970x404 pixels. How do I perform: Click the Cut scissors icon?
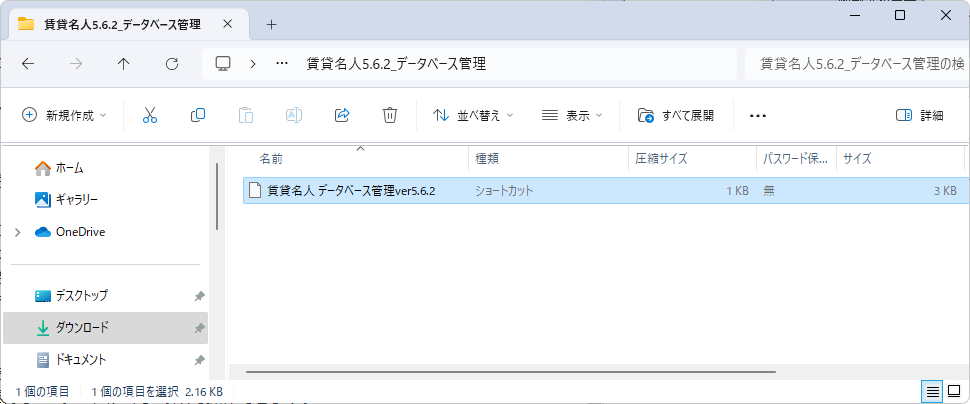(150, 115)
